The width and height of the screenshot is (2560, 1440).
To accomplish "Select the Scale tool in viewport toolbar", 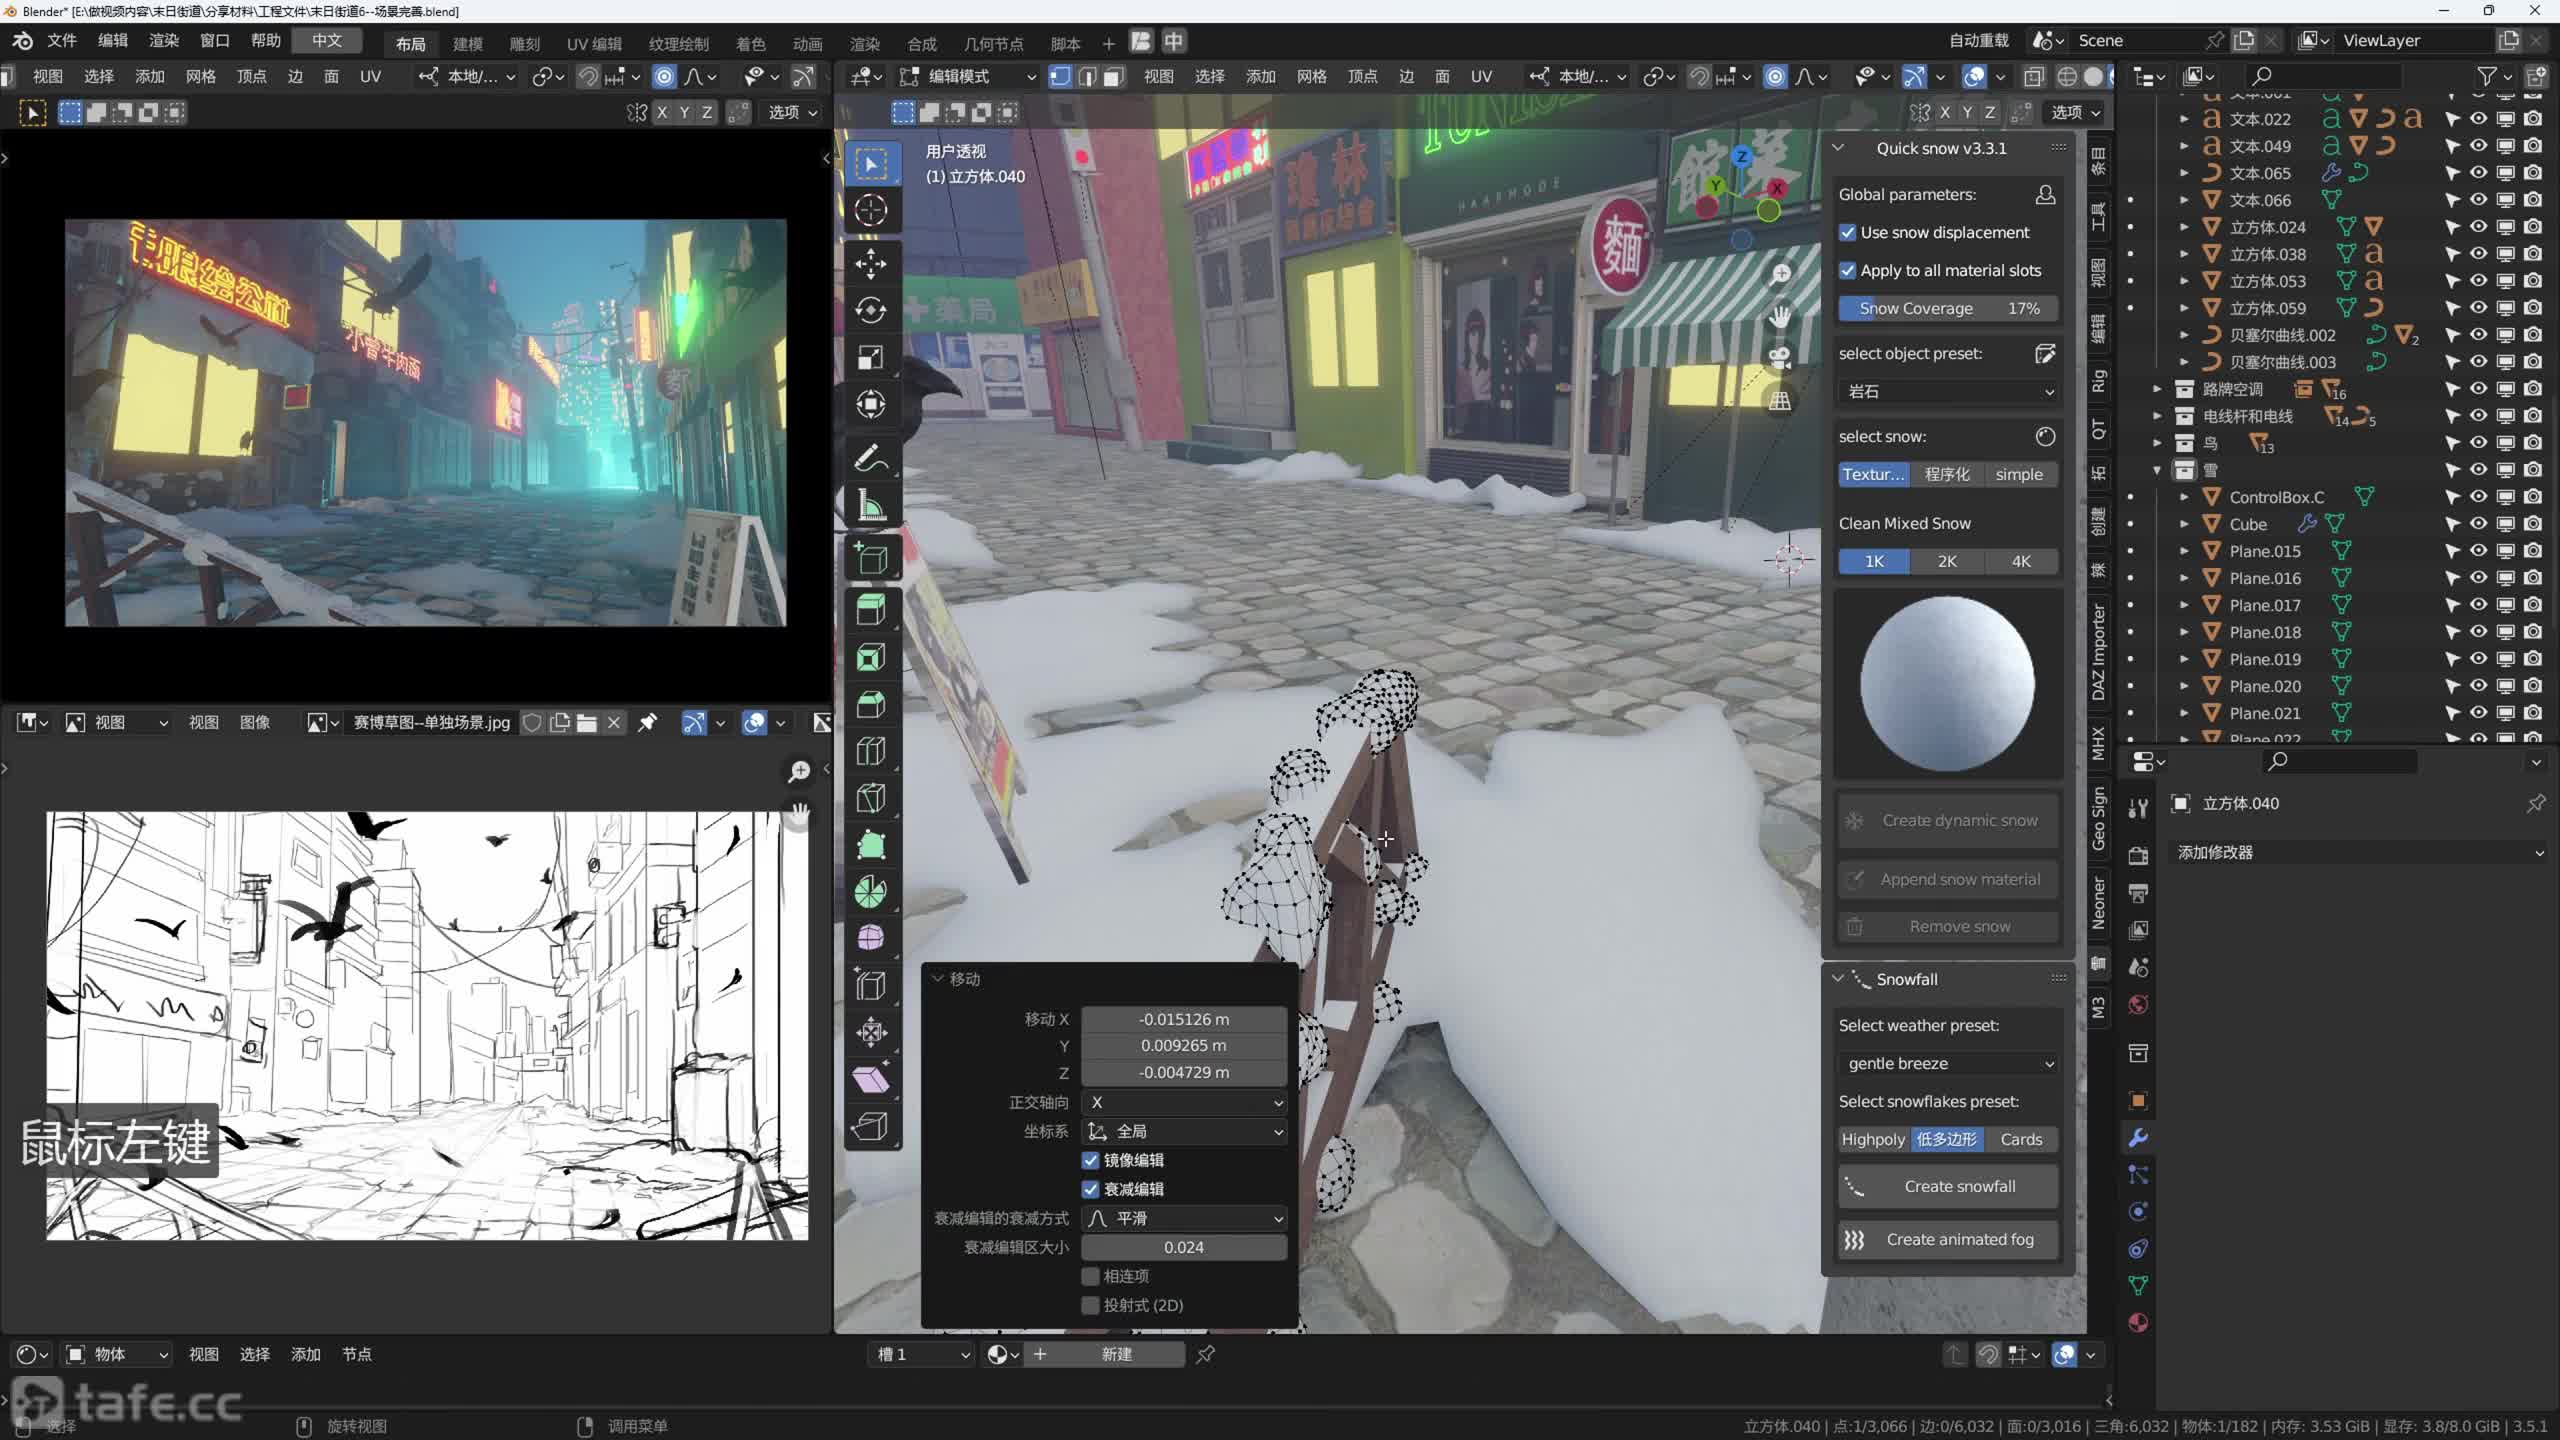I will [x=871, y=358].
